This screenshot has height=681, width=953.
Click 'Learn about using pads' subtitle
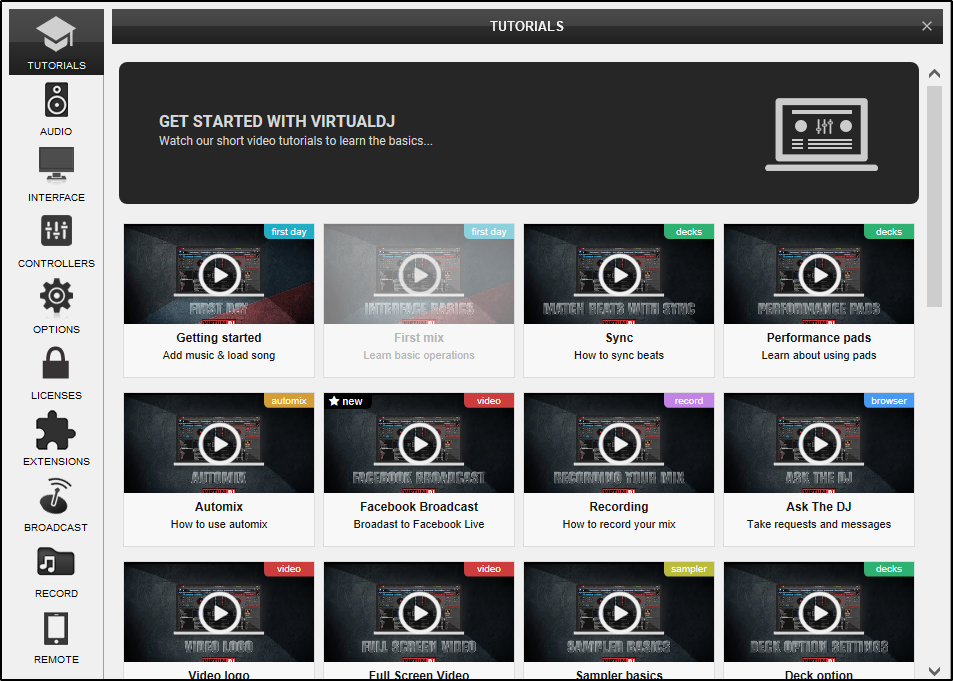819,355
